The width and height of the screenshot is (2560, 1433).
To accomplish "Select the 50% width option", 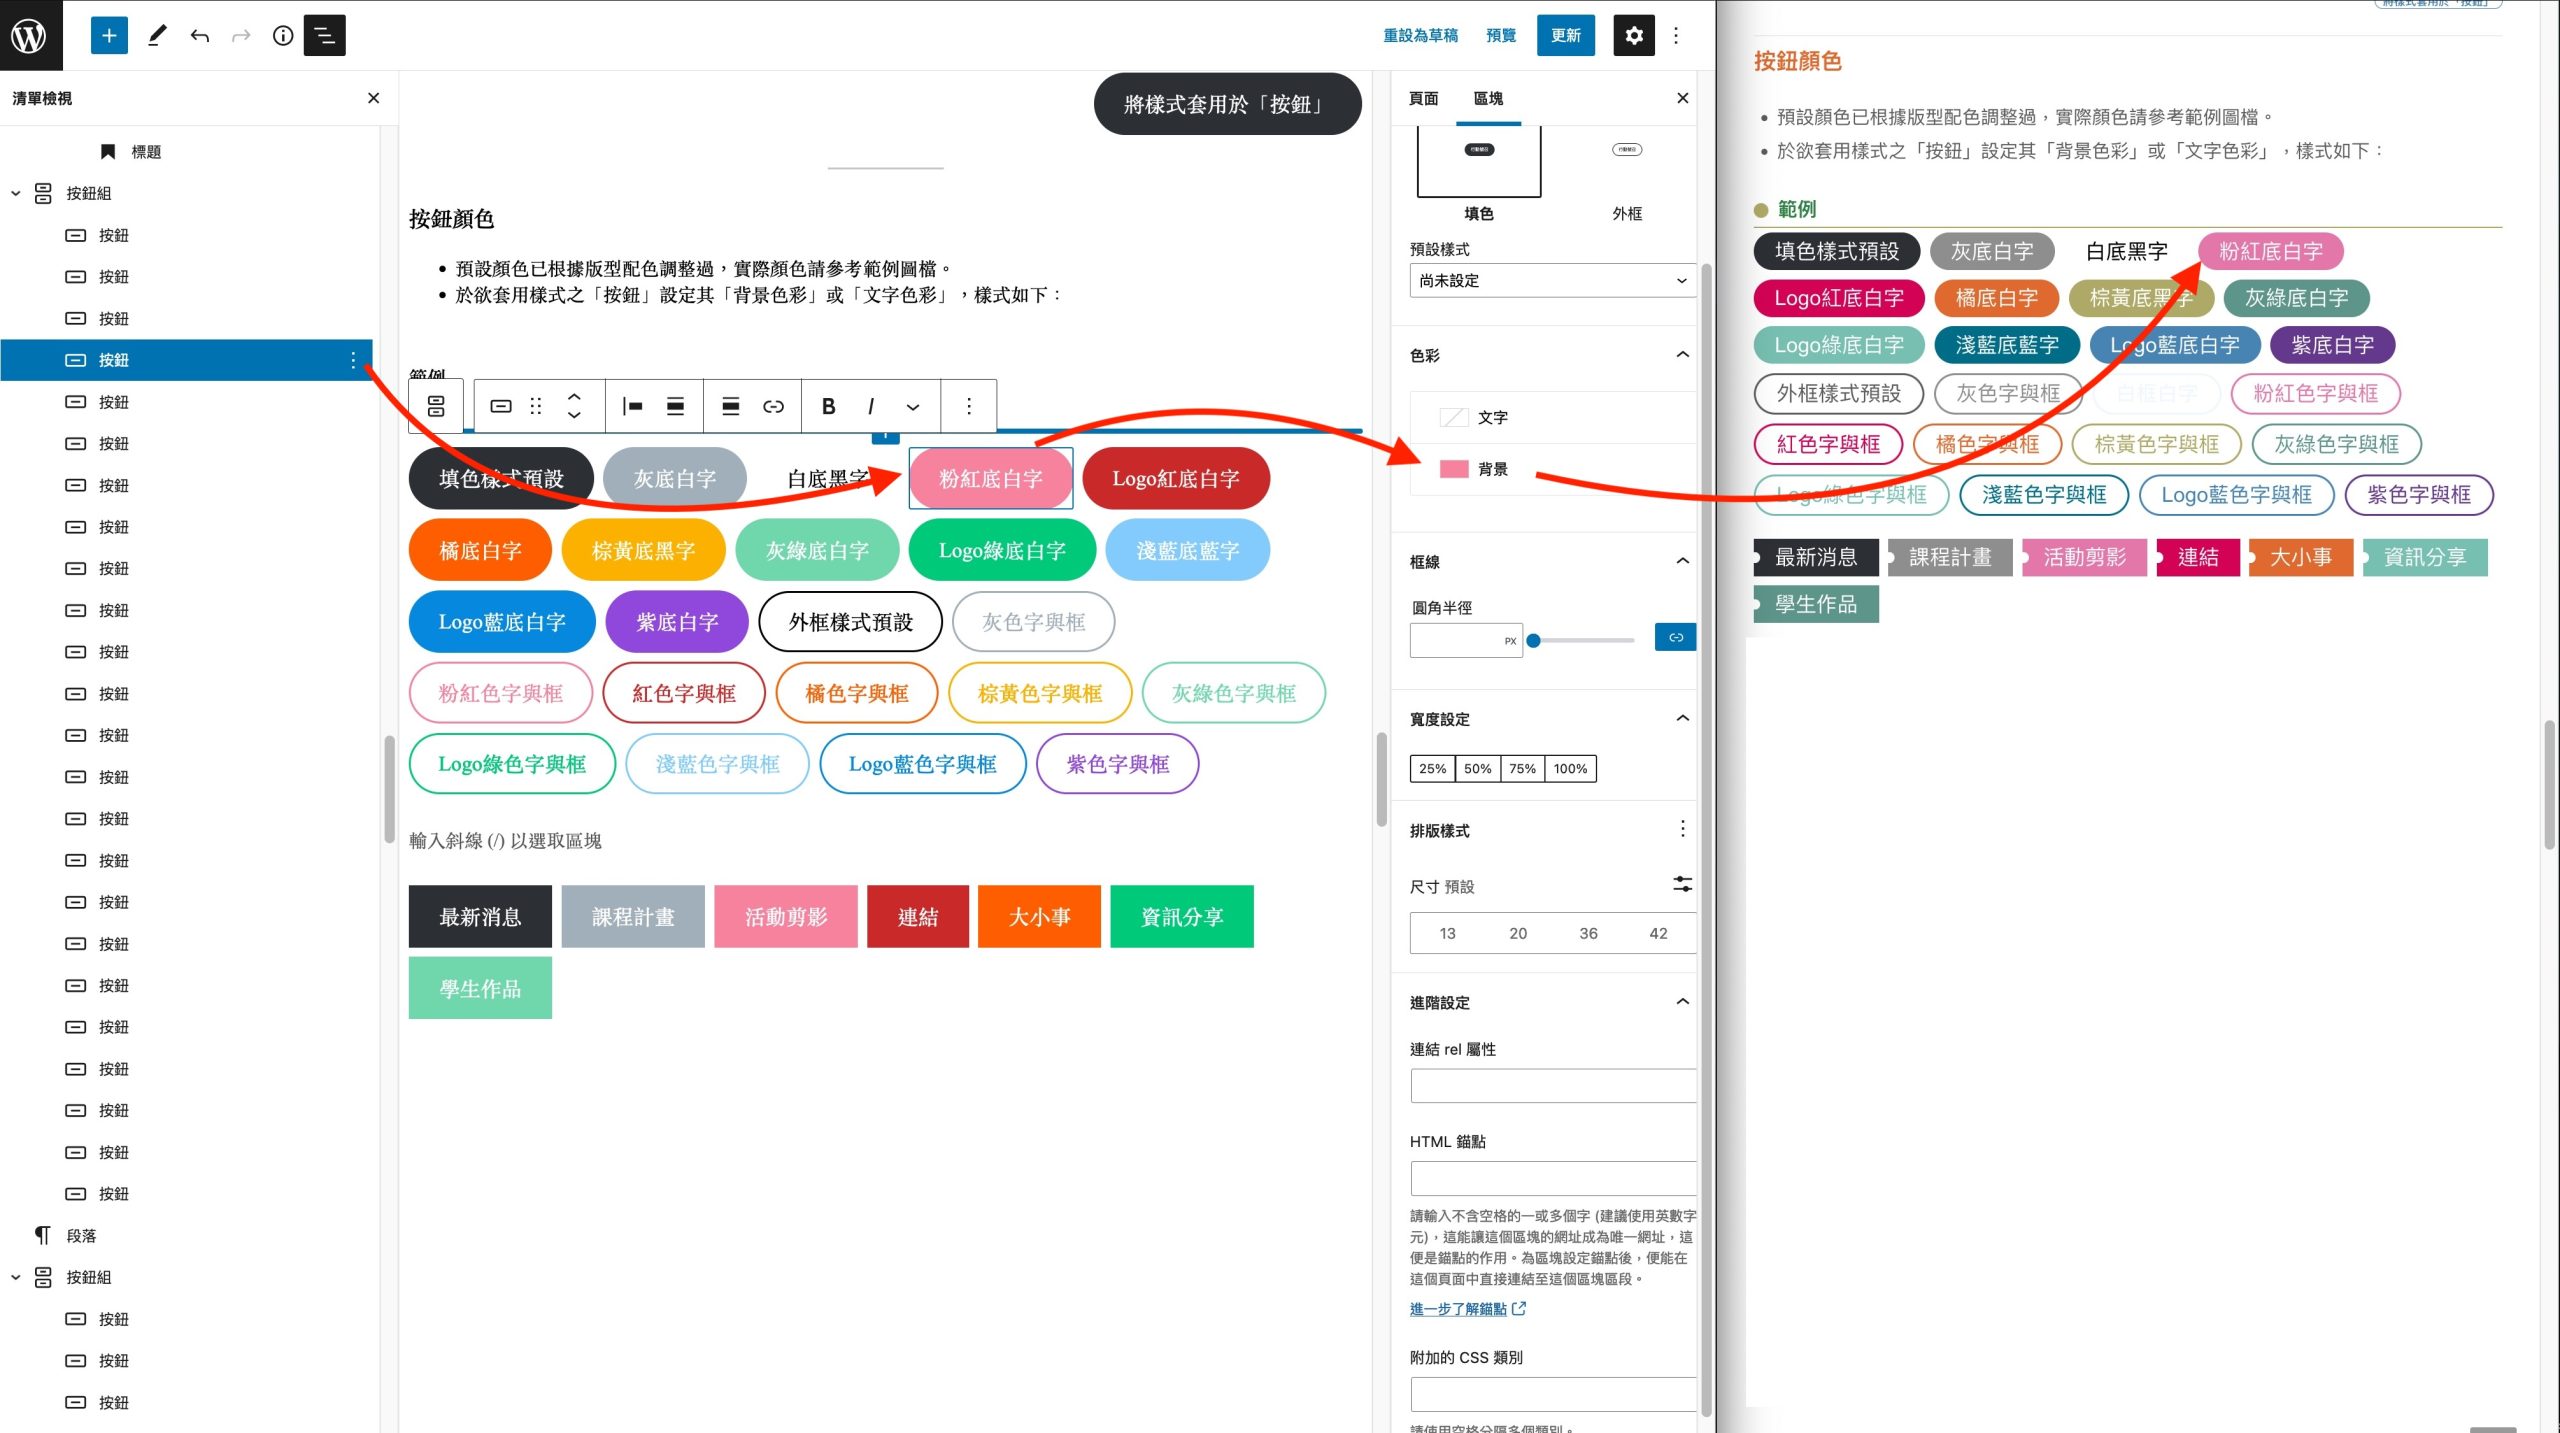I will pyautogui.click(x=1477, y=768).
